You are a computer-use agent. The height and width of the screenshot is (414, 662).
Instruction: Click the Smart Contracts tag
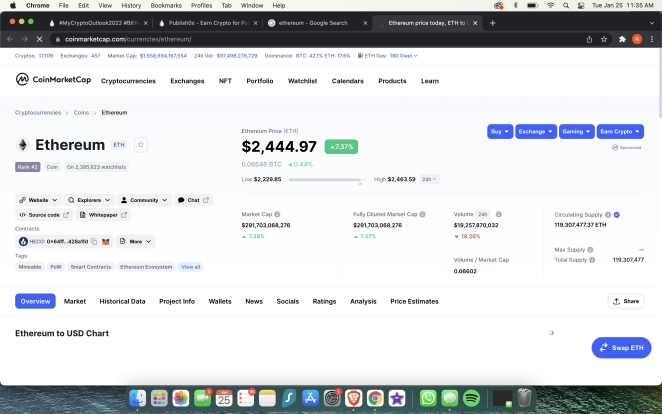[x=91, y=267]
